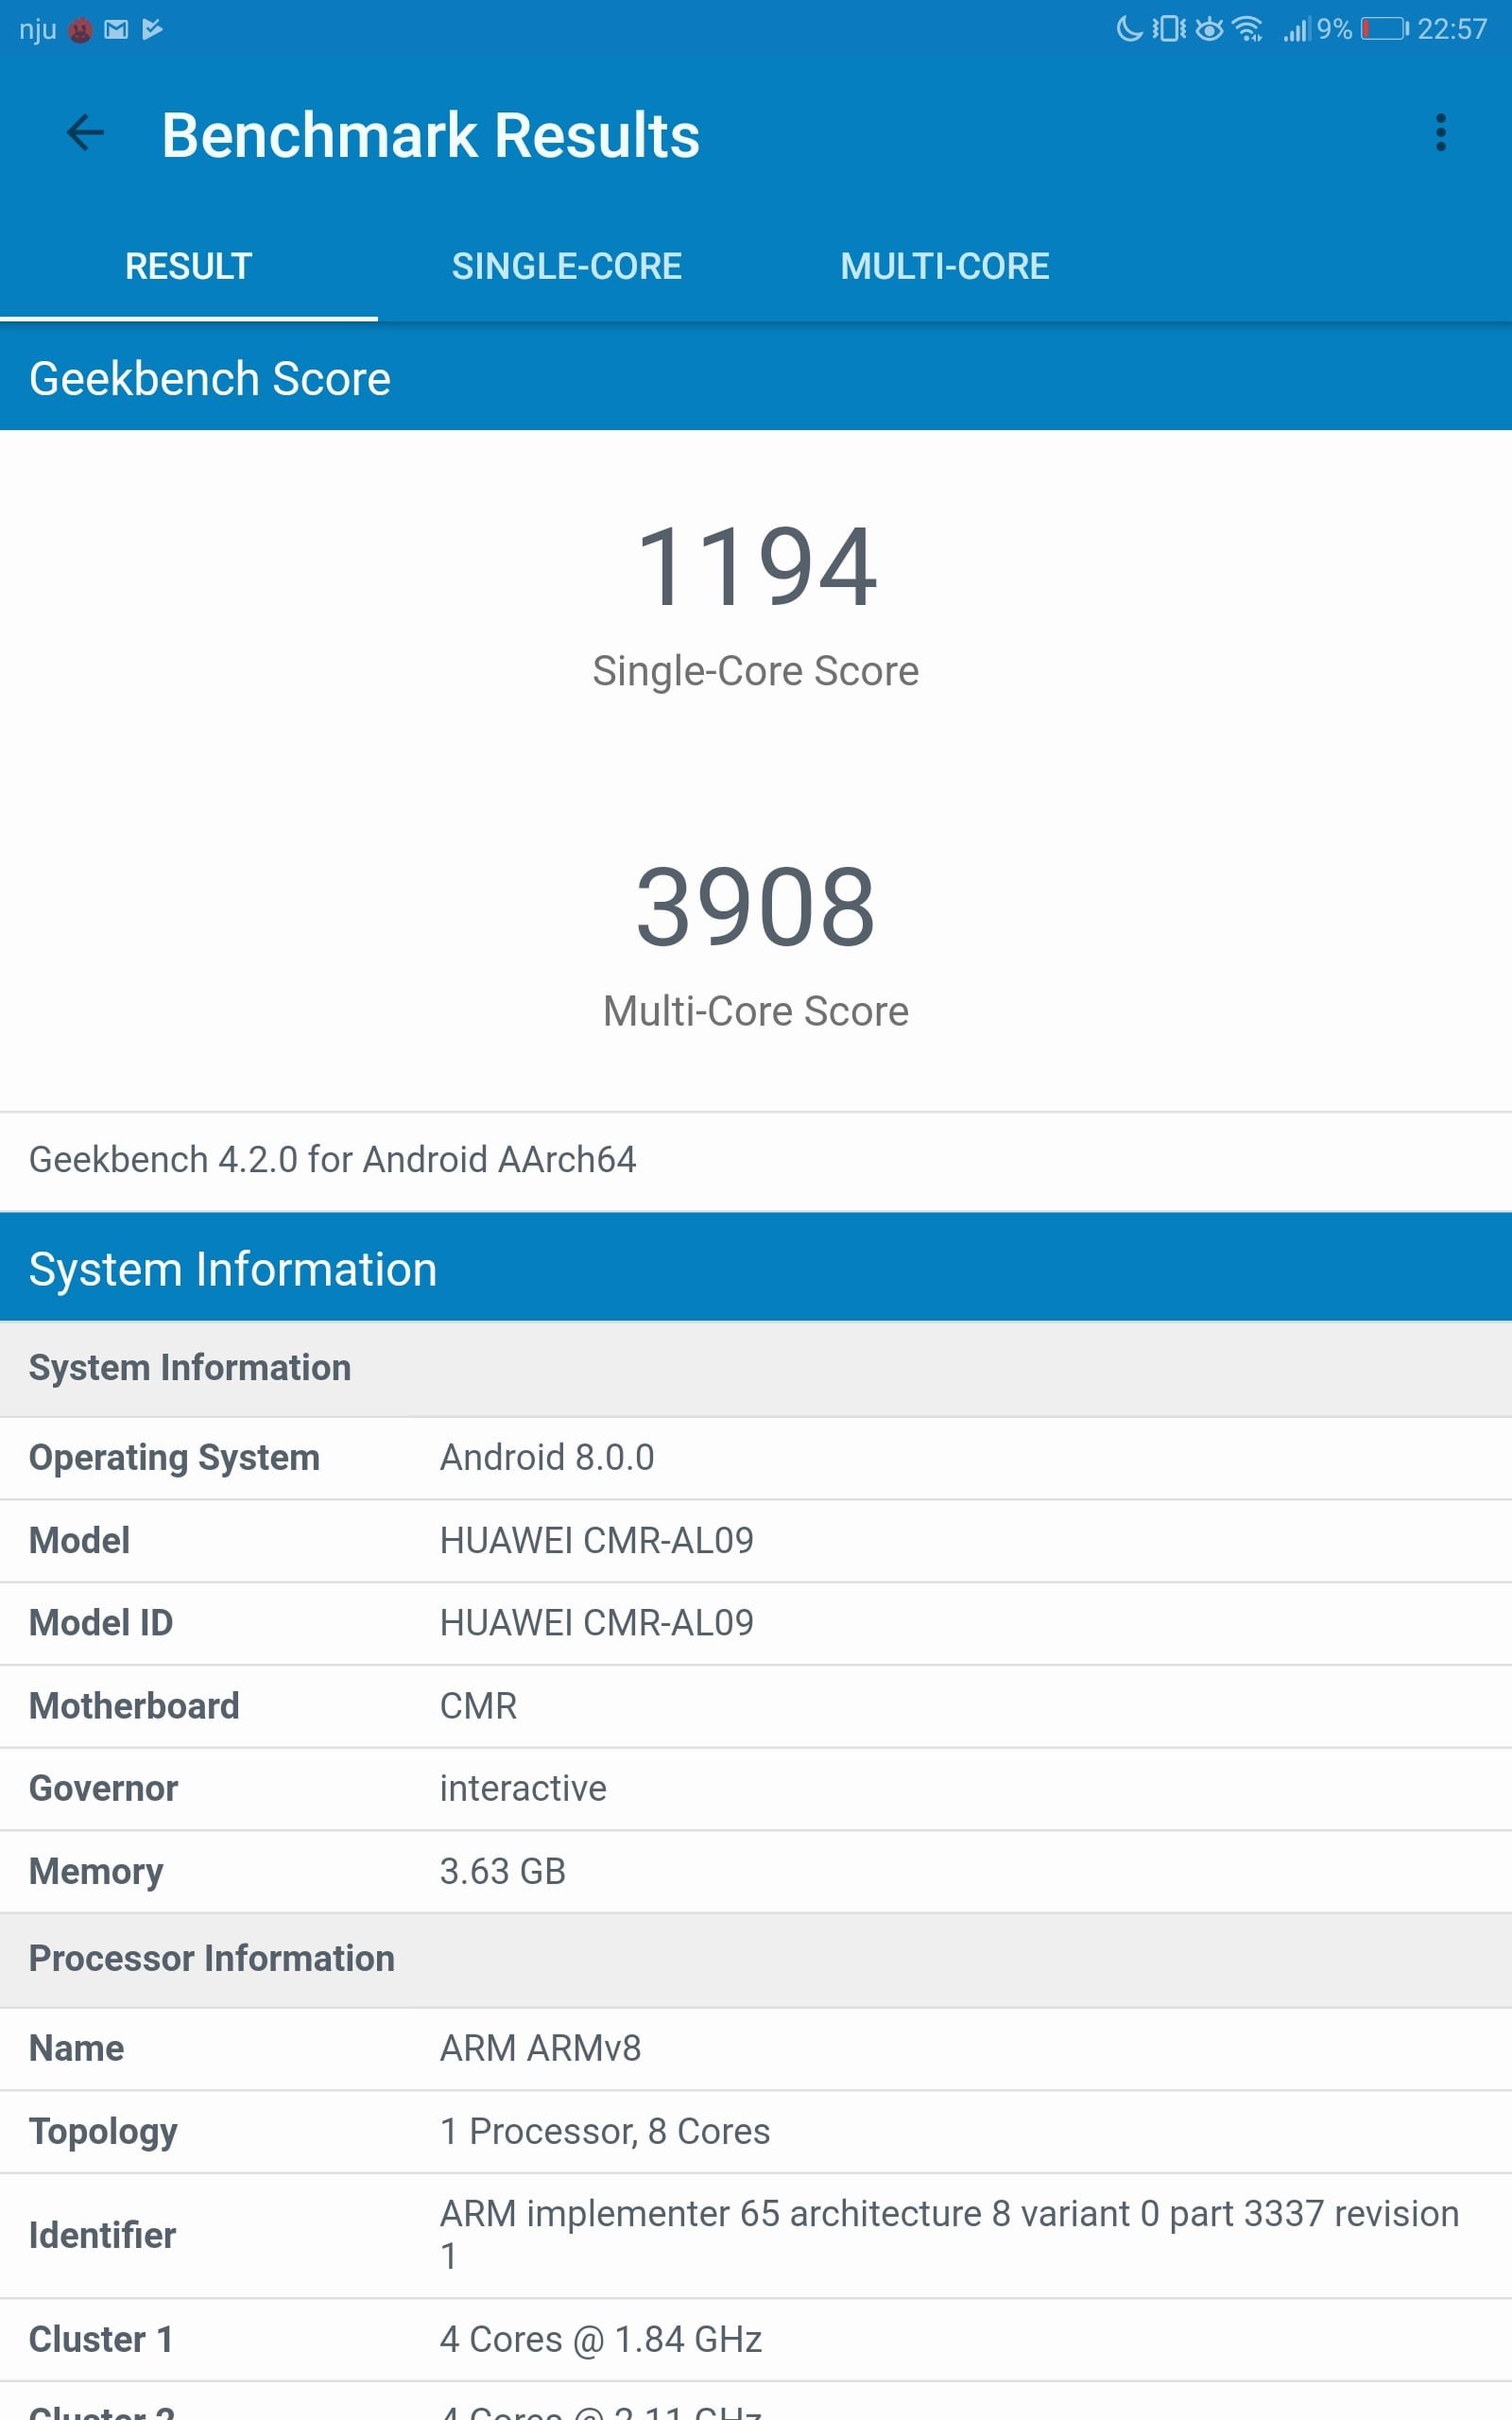The image size is (1512, 2420).
Task: Tap the 'Operating System' label
Action: click(x=174, y=1458)
